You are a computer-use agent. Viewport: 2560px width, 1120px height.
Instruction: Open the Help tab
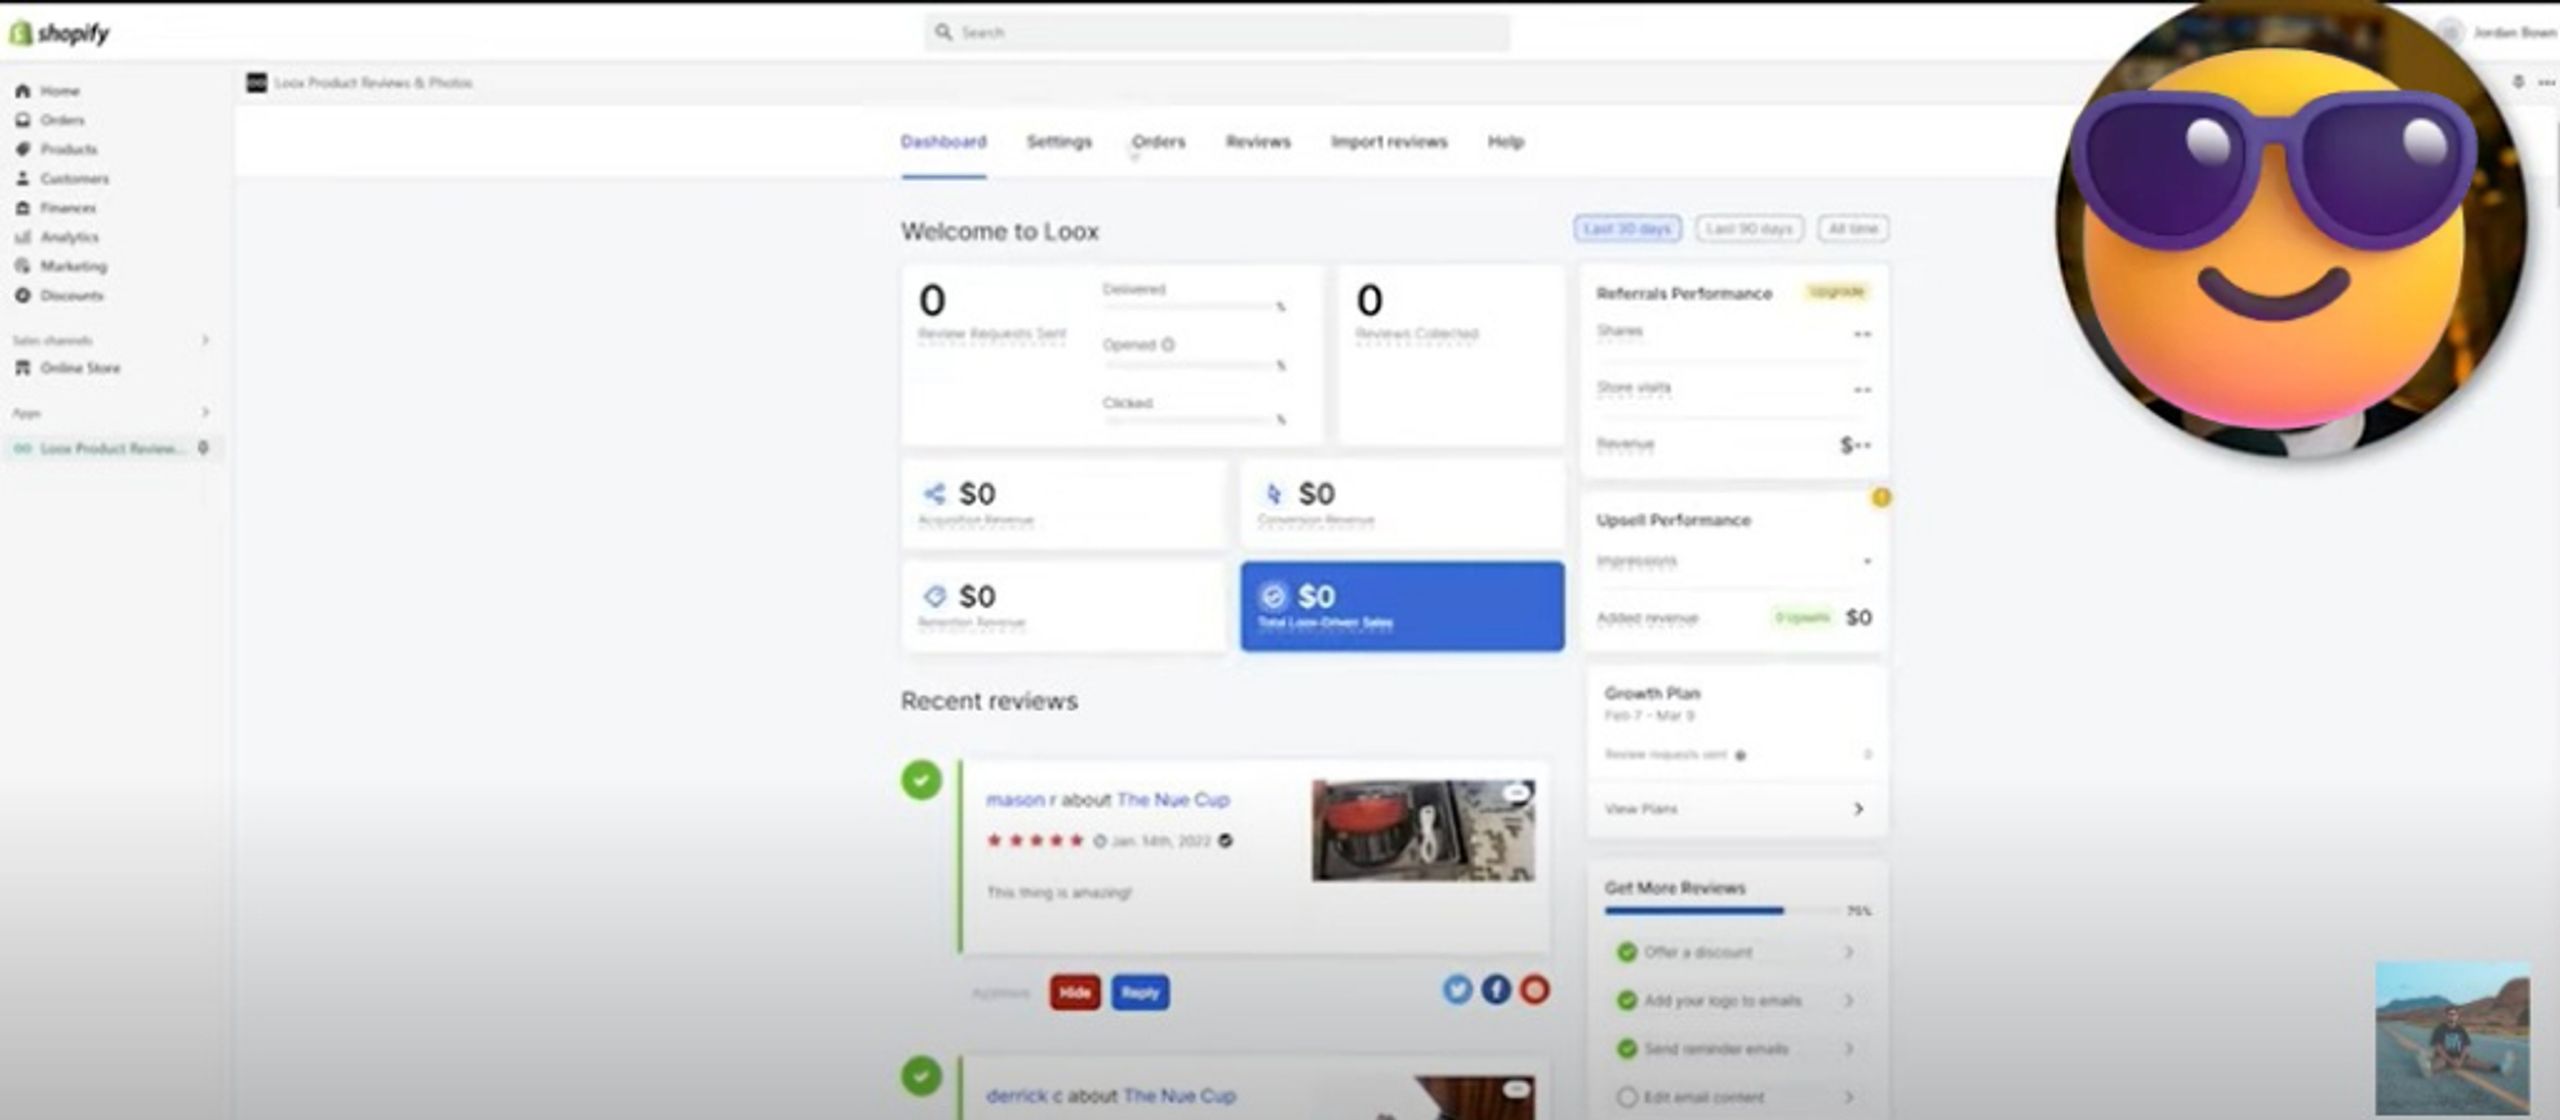1505,142
